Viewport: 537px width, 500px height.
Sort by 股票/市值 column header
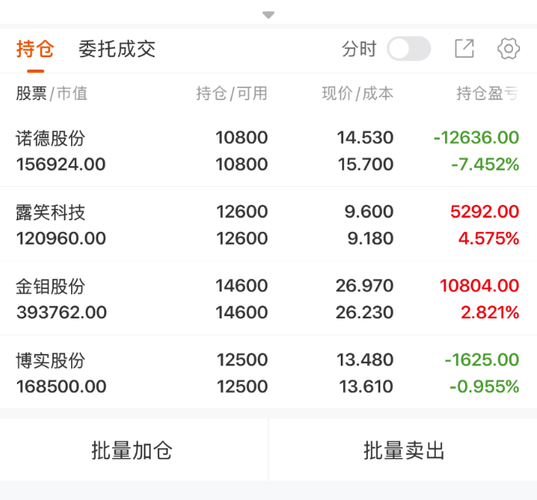pyautogui.click(x=52, y=93)
